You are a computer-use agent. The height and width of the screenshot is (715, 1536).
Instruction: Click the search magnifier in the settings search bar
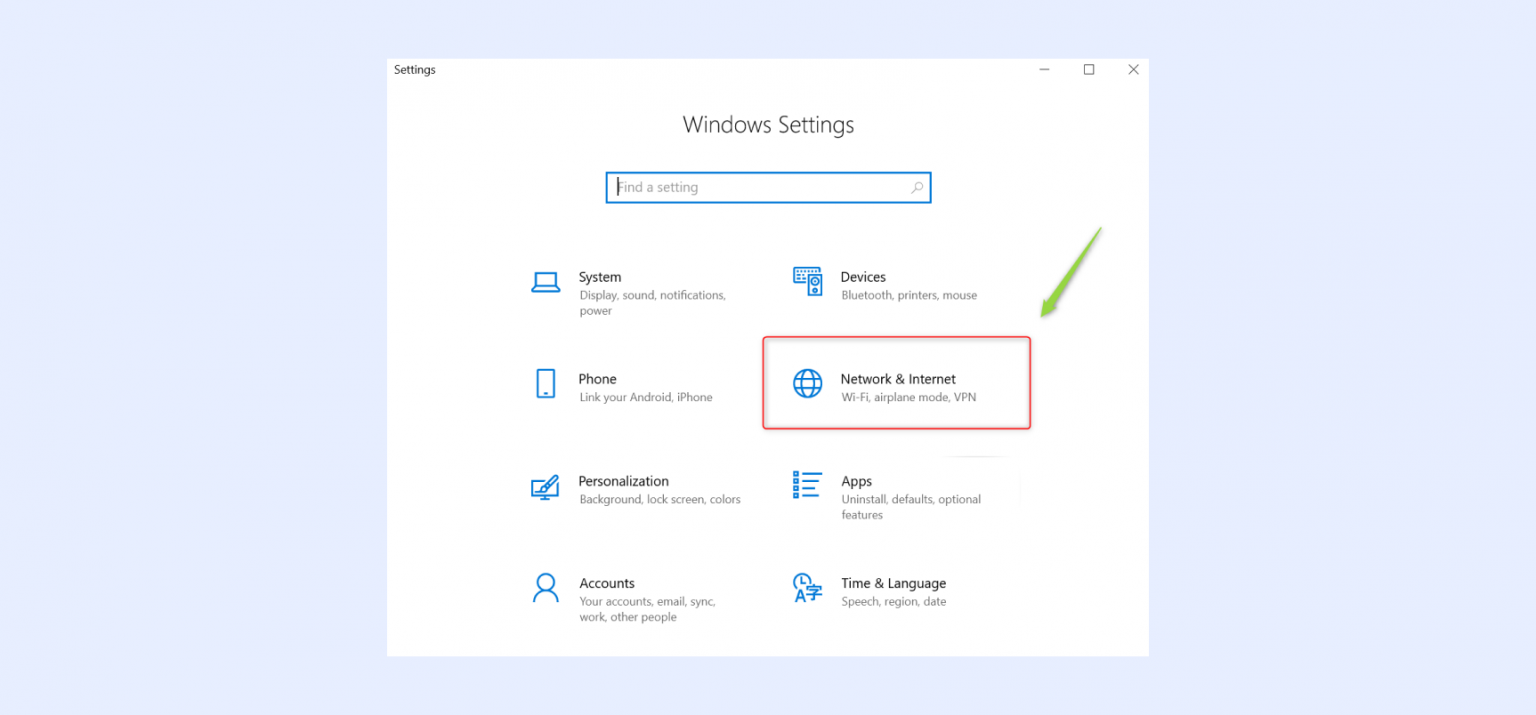click(x=917, y=187)
